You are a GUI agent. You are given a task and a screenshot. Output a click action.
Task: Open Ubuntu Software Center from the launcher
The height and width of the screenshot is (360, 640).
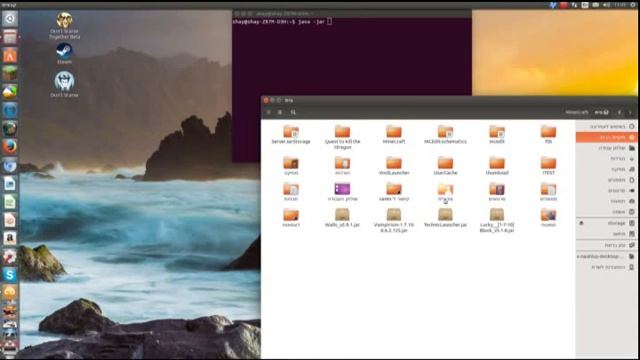(9, 55)
